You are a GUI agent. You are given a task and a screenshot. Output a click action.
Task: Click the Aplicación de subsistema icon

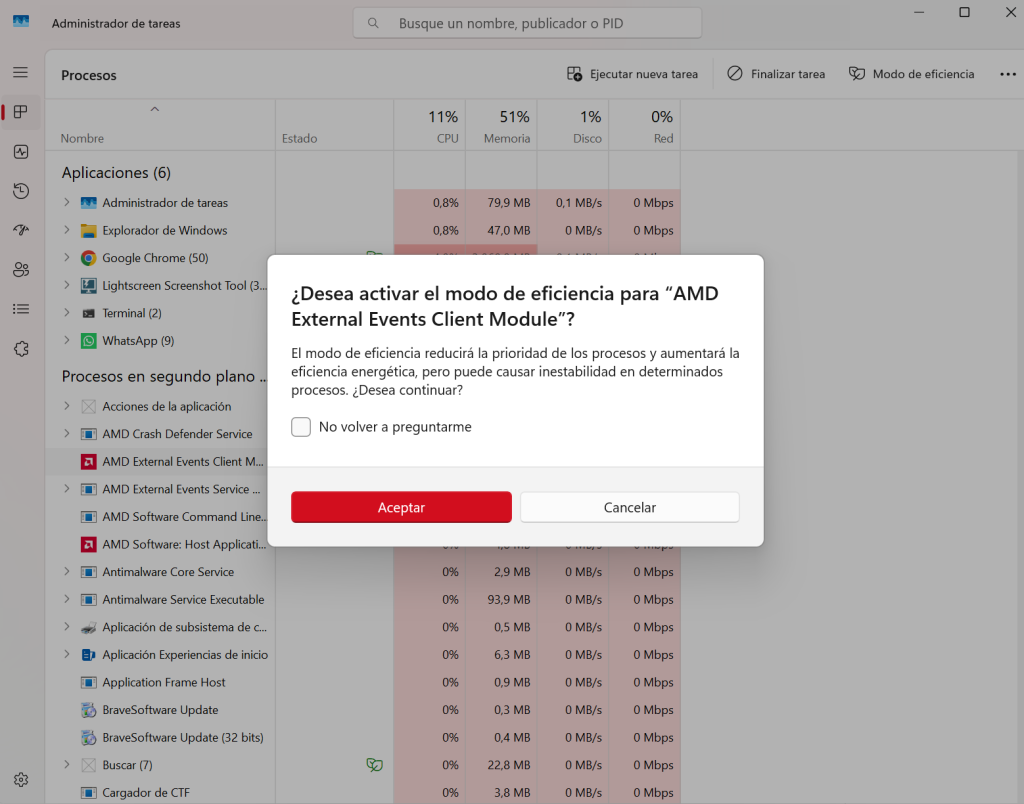tap(88, 627)
